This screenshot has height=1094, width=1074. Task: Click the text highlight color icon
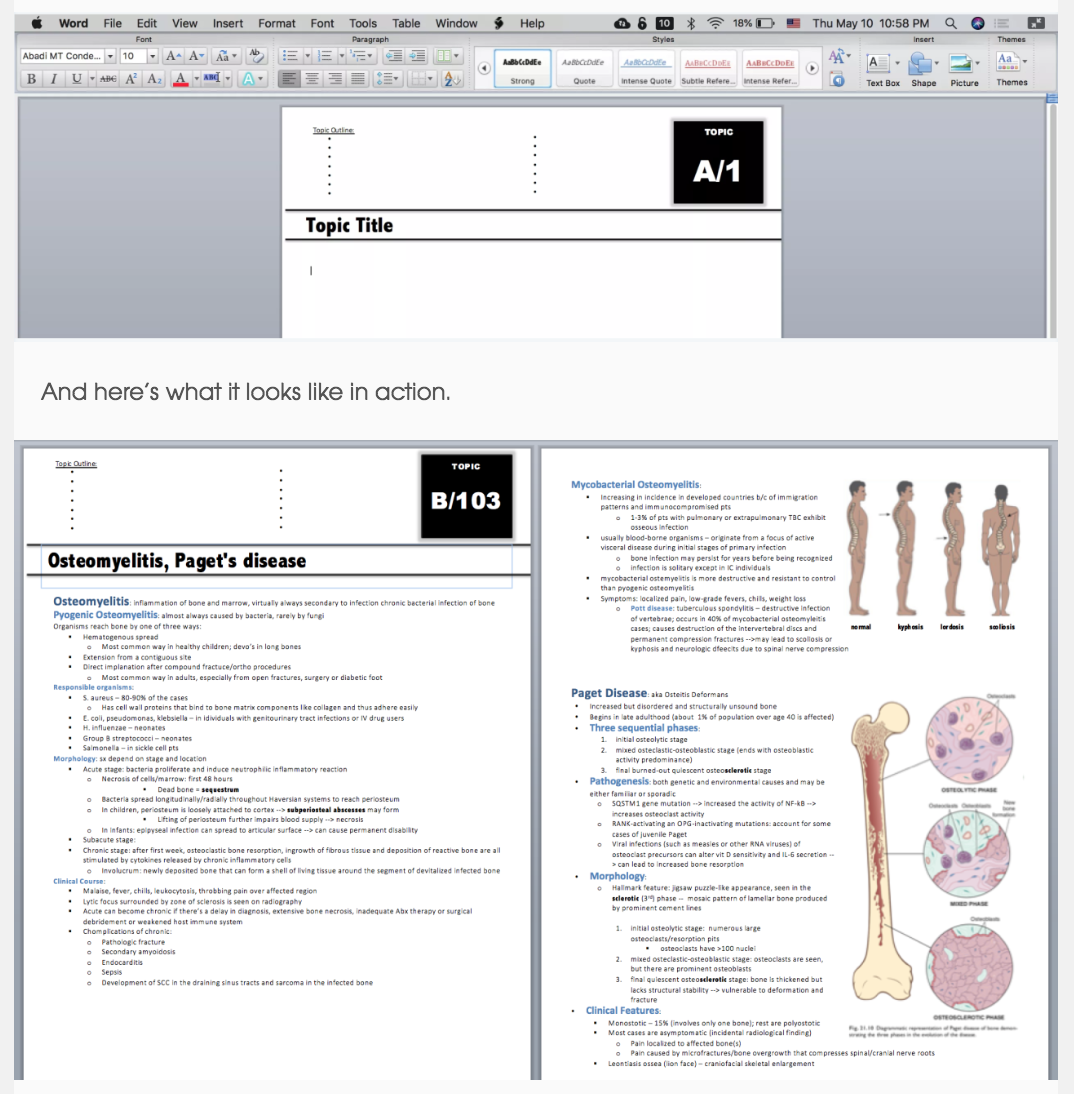(x=214, y=78)
